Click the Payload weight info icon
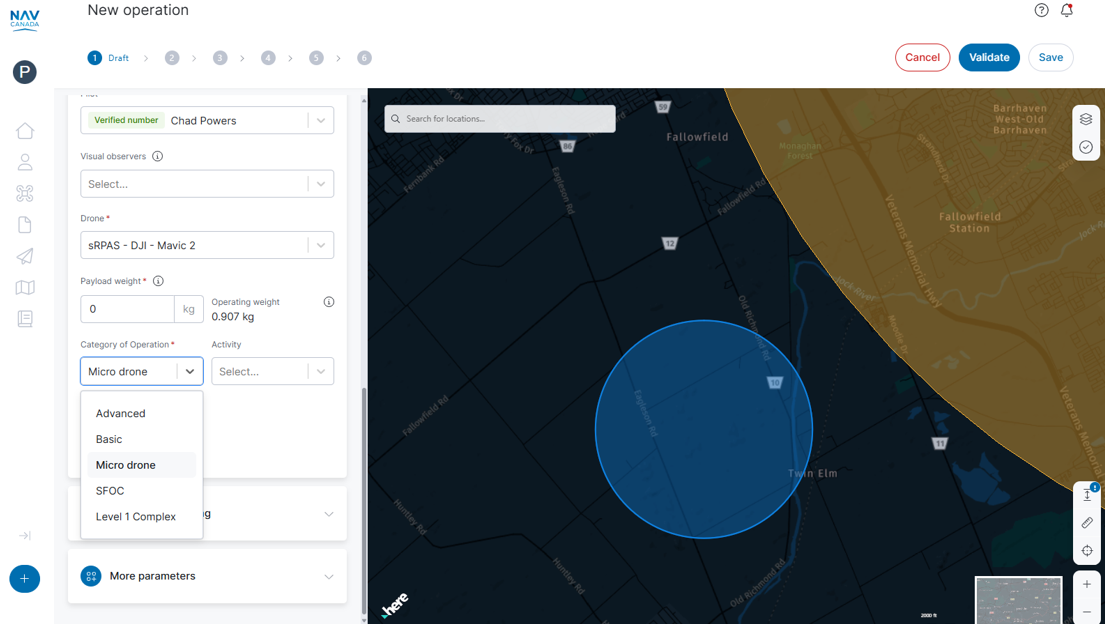 158,281
